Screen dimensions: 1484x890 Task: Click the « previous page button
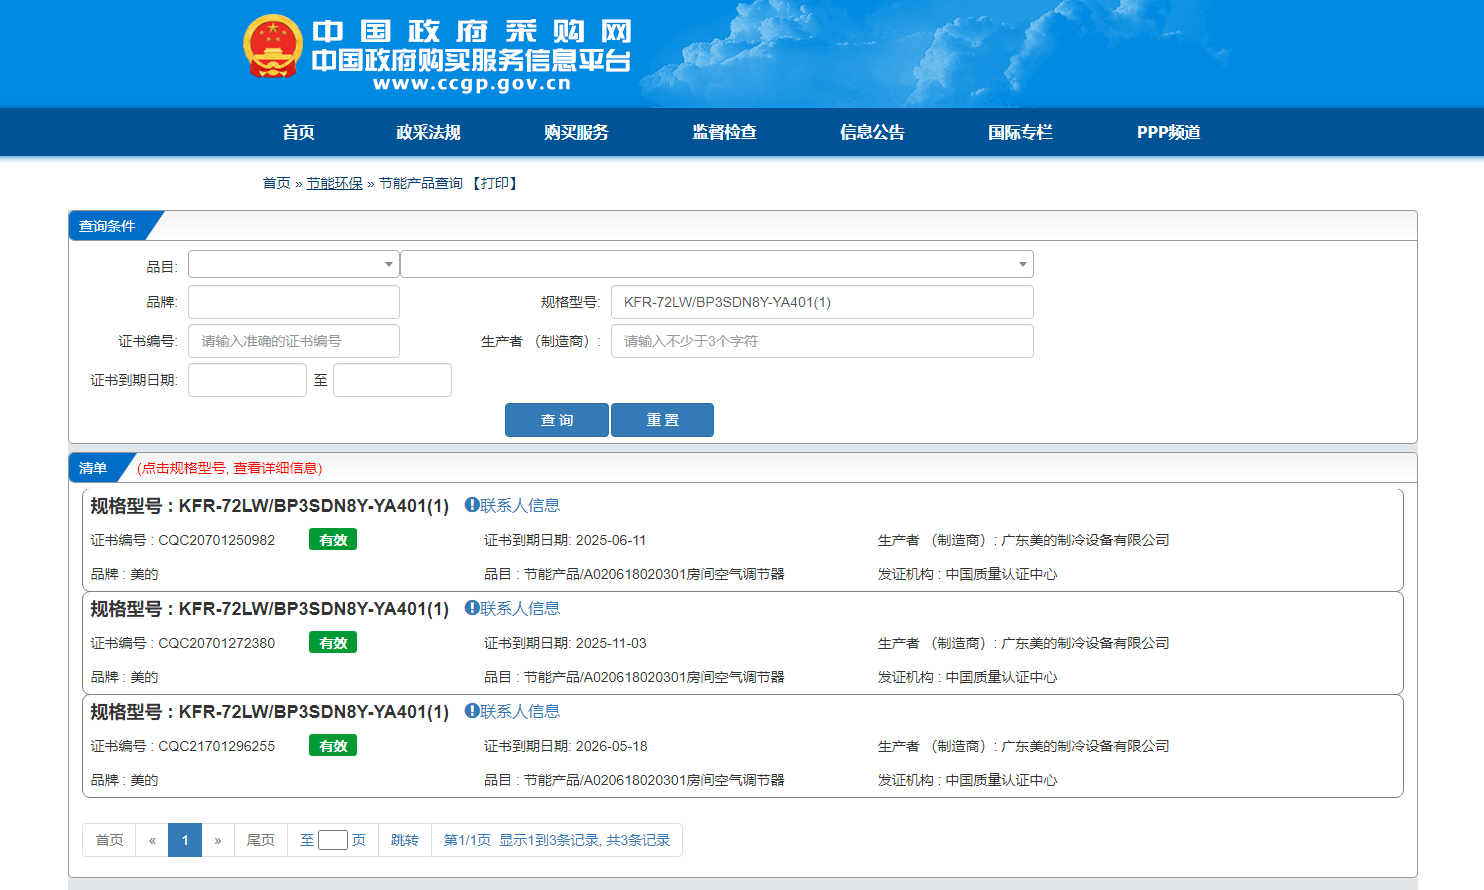click(x=152, y=840)
